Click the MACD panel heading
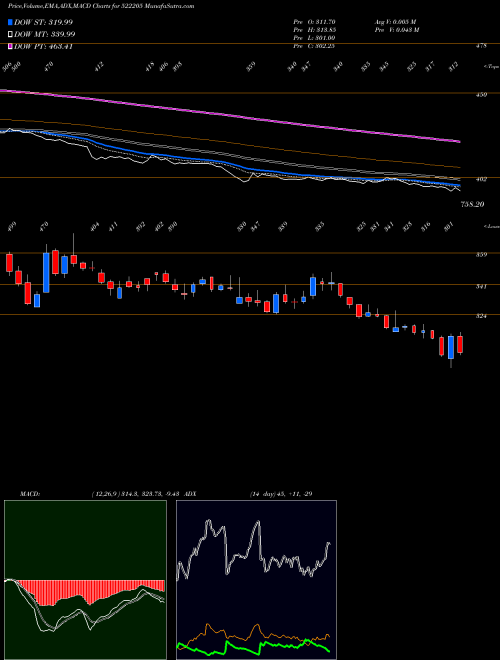500x660 pixels. [30, 493]
